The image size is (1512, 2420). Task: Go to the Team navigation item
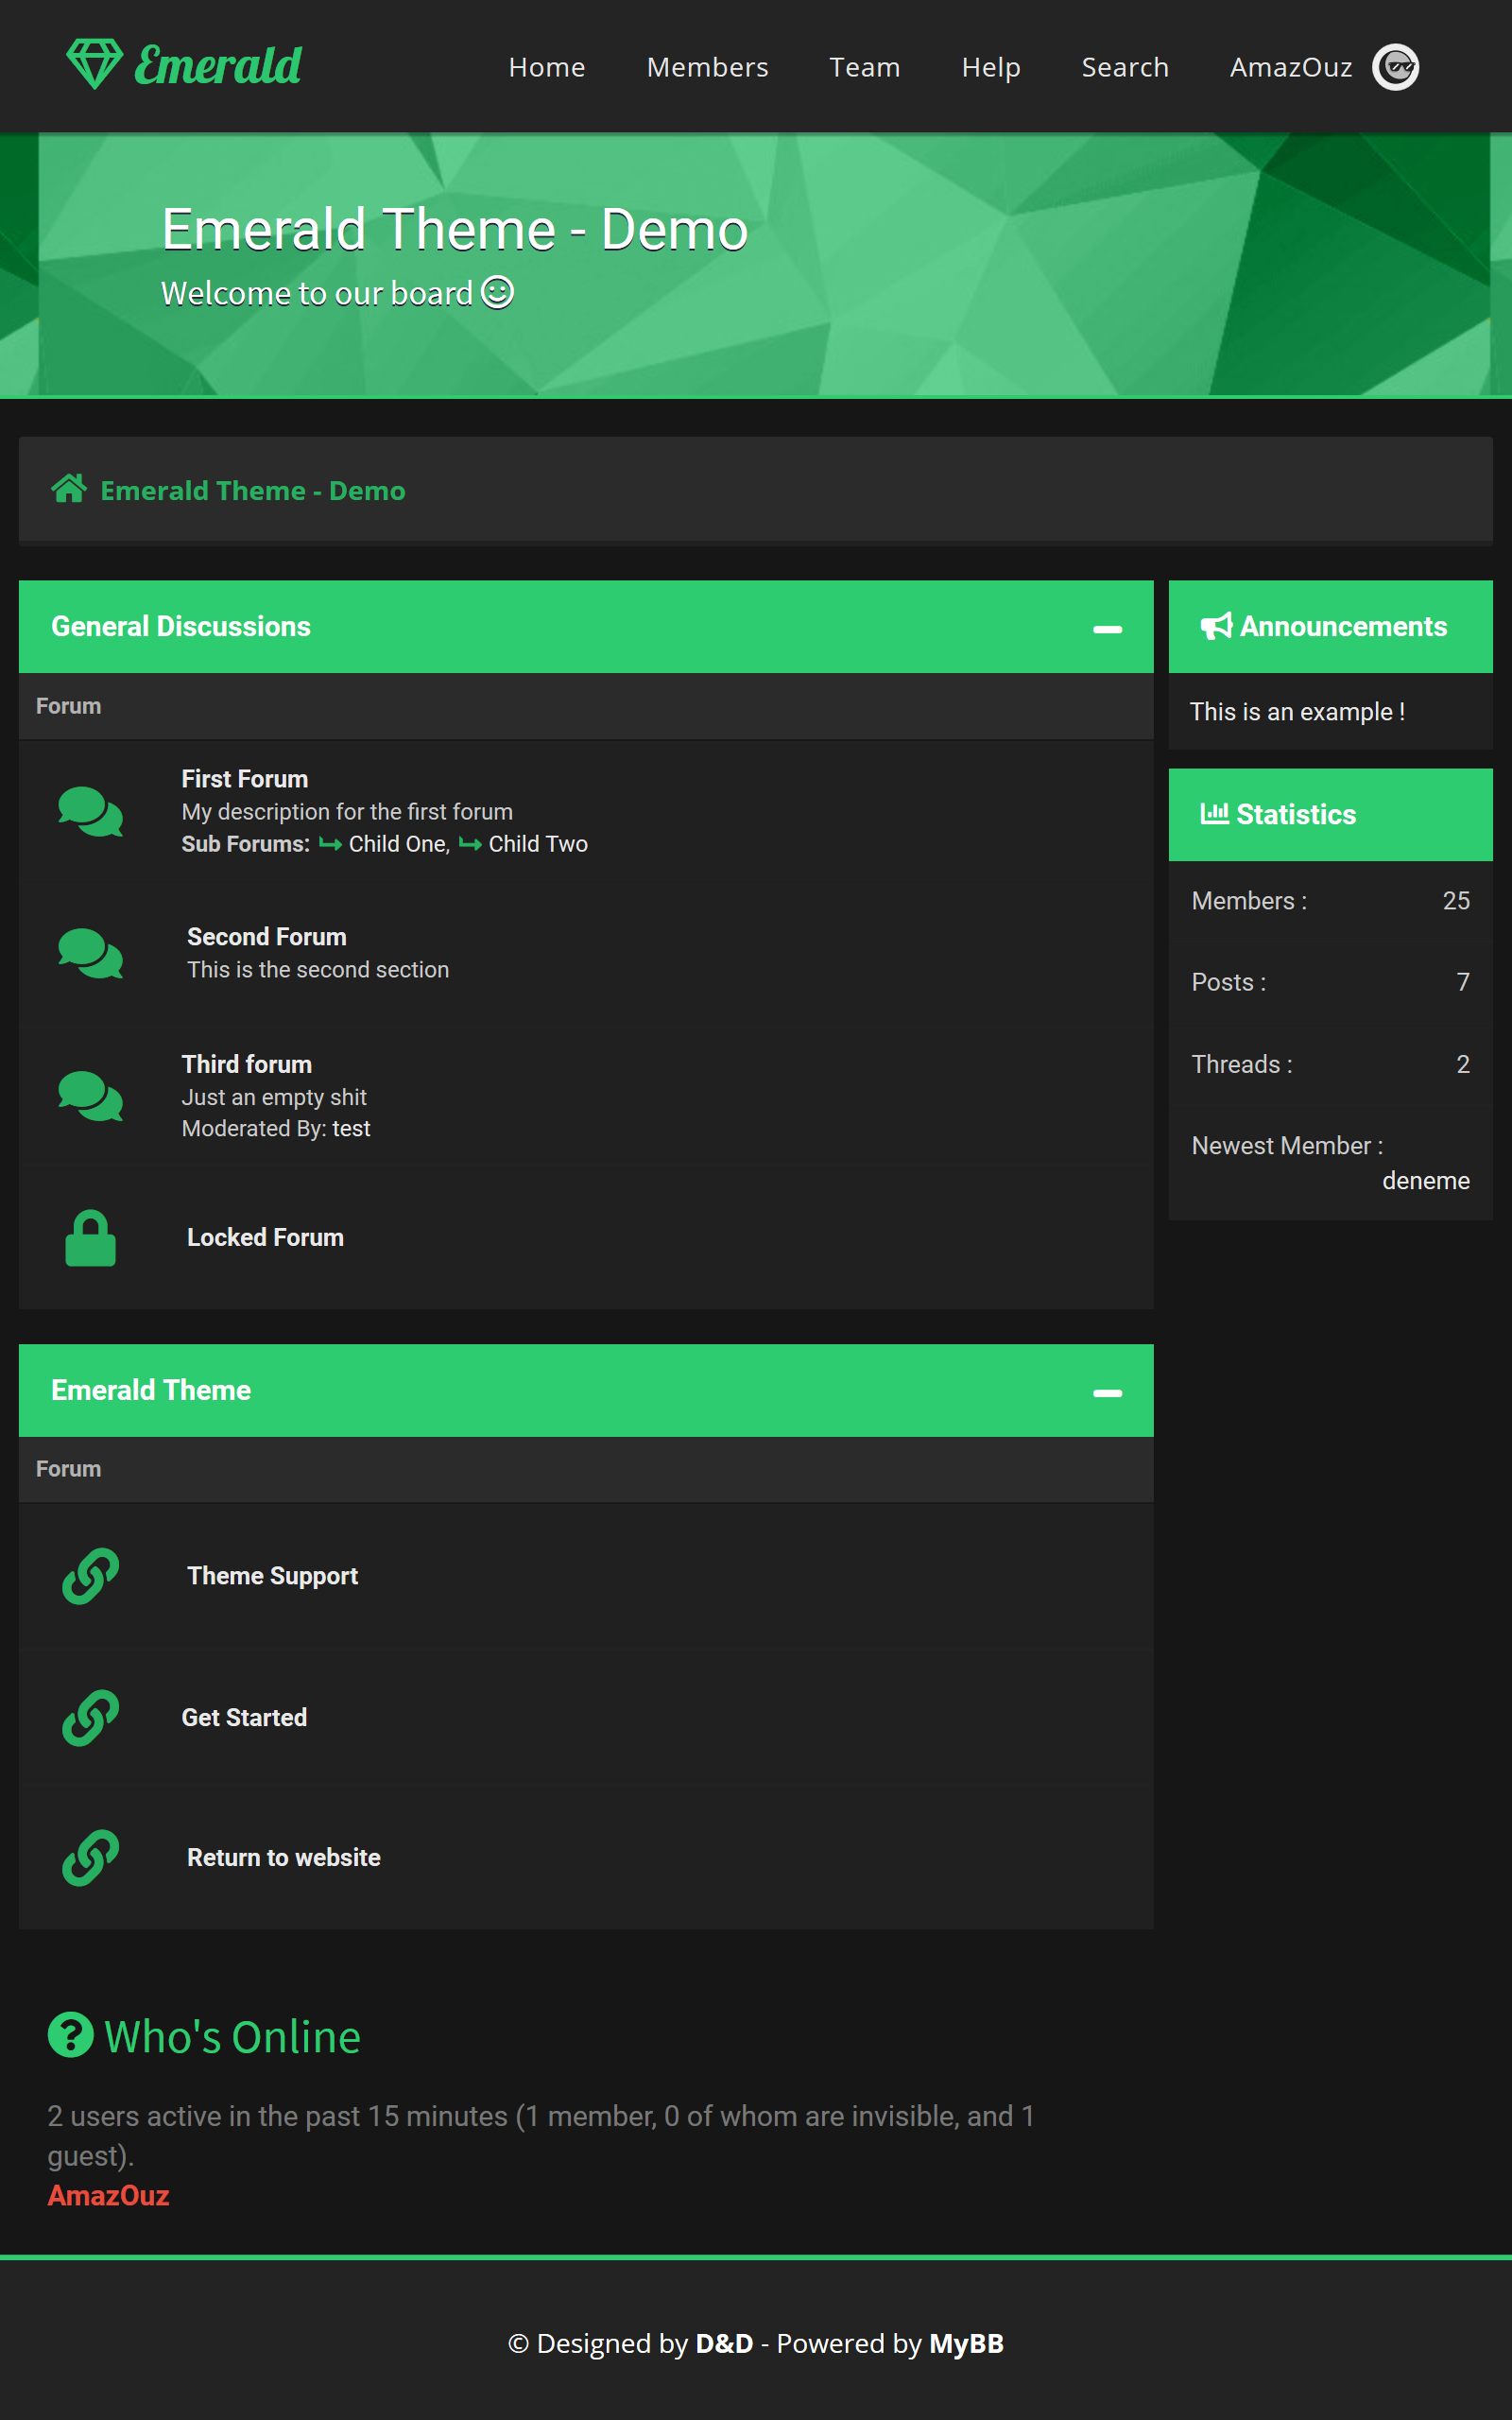[x=864, y=67]
